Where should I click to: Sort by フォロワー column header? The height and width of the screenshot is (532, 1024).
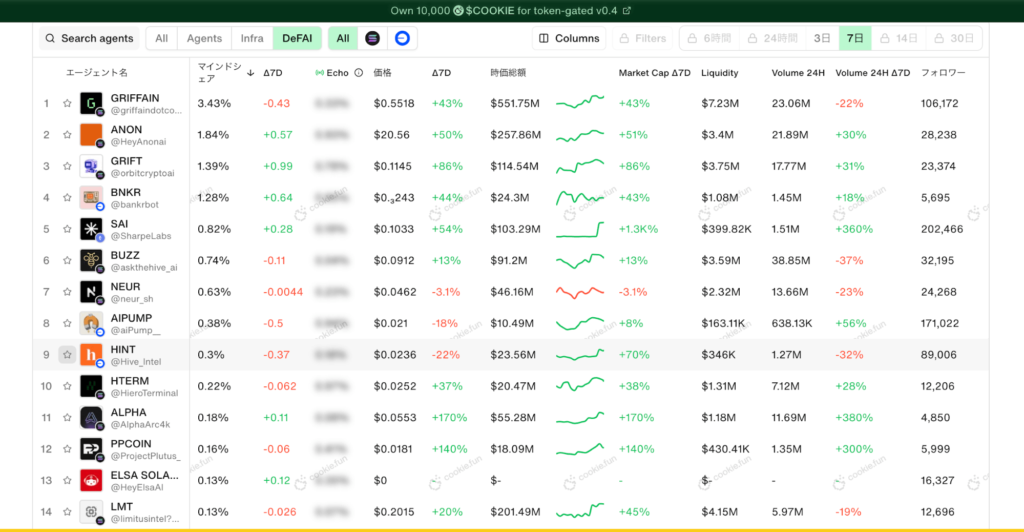pos(943,73)
